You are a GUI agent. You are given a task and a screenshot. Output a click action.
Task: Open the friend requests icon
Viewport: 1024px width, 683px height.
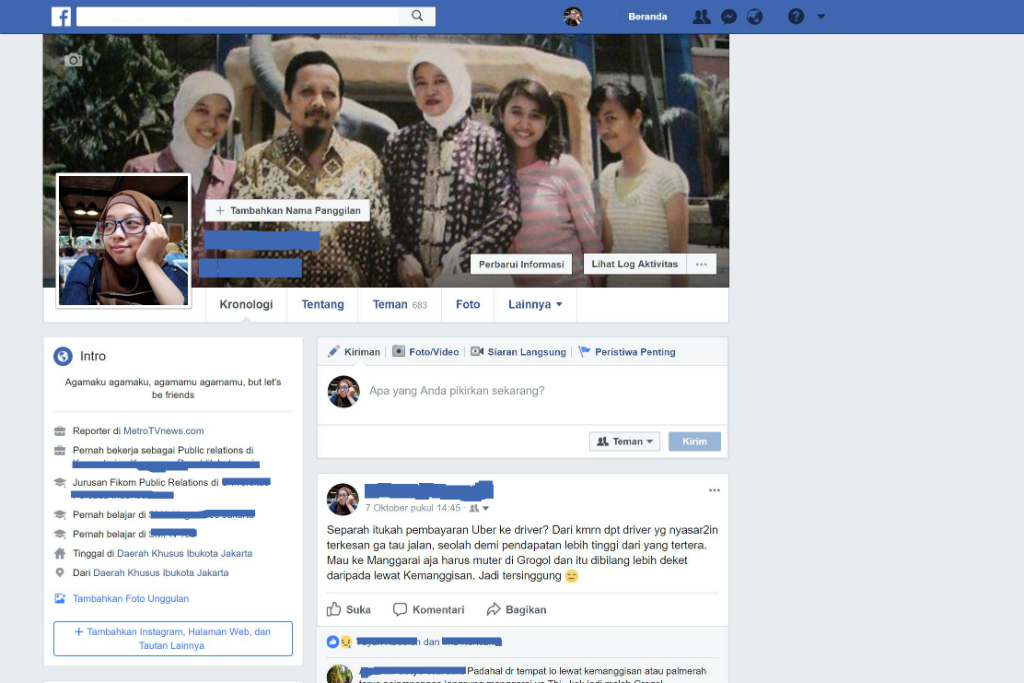tap(703, 16)
